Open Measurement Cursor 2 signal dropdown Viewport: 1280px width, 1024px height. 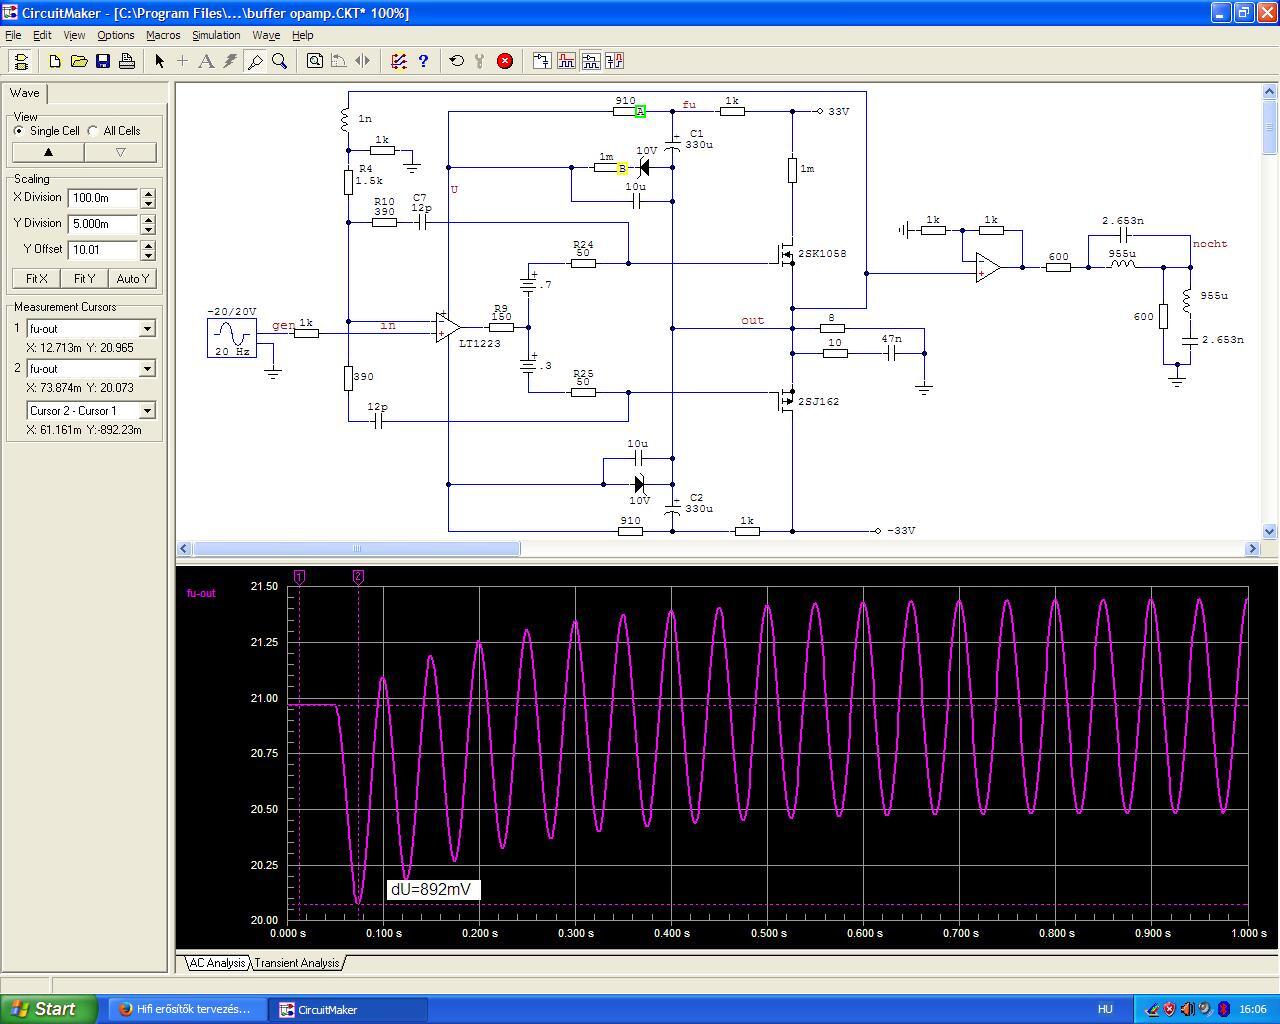pyautogui.click(x=147, y=369)
